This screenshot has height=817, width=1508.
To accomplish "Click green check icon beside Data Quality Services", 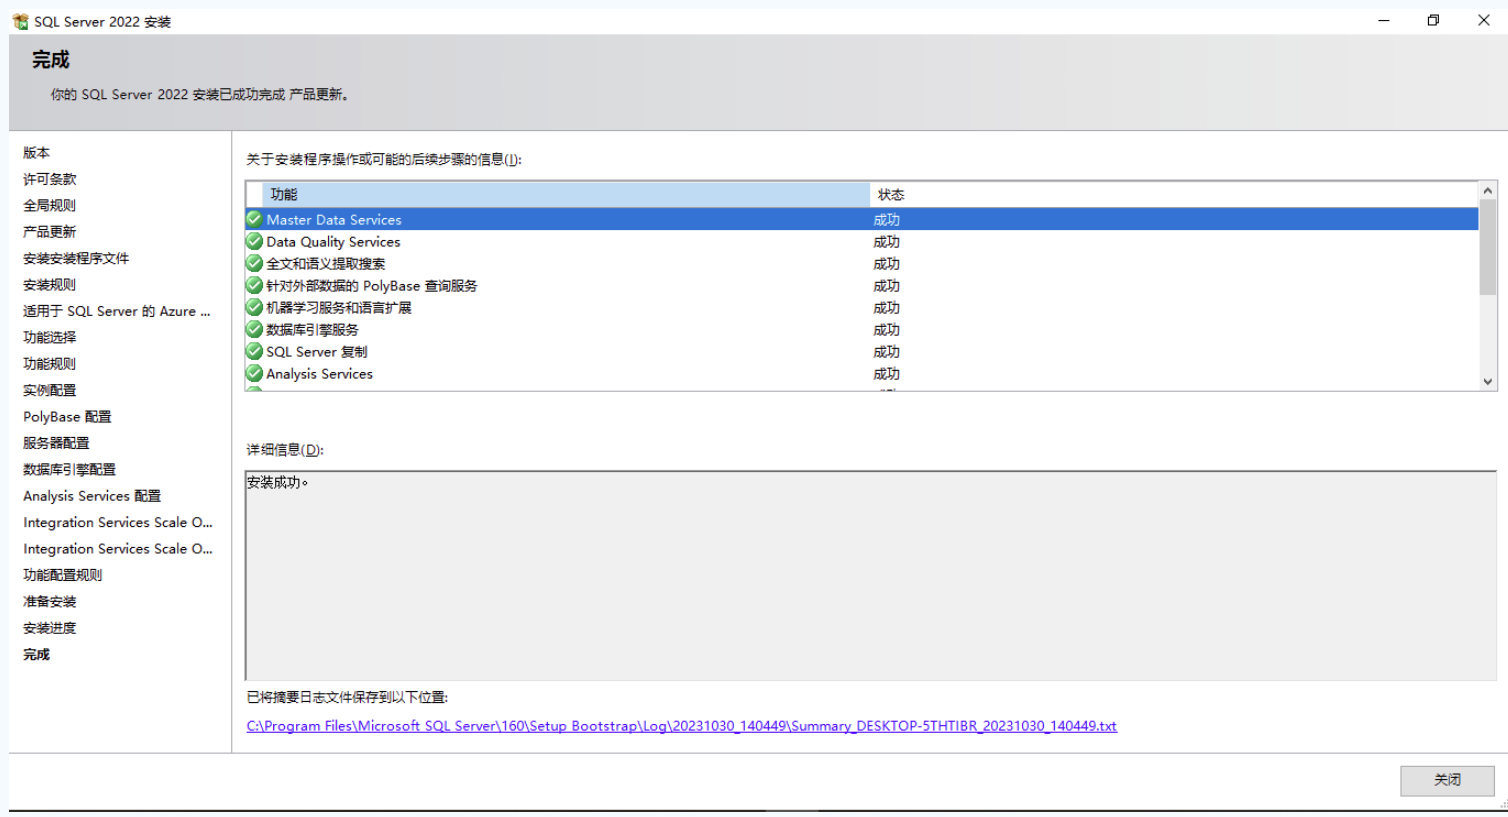I will pos(255,241).
